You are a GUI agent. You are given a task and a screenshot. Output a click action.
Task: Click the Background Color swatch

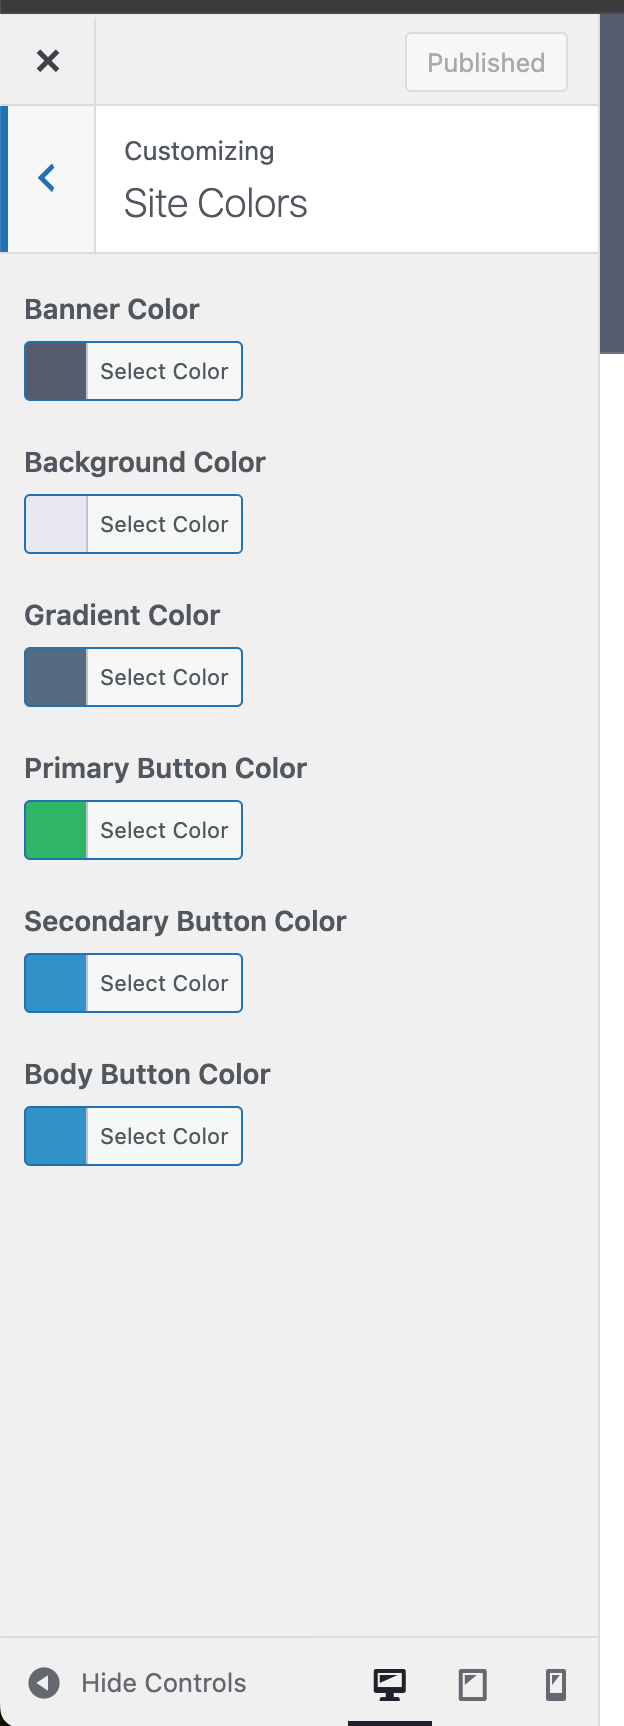[56, 524]
